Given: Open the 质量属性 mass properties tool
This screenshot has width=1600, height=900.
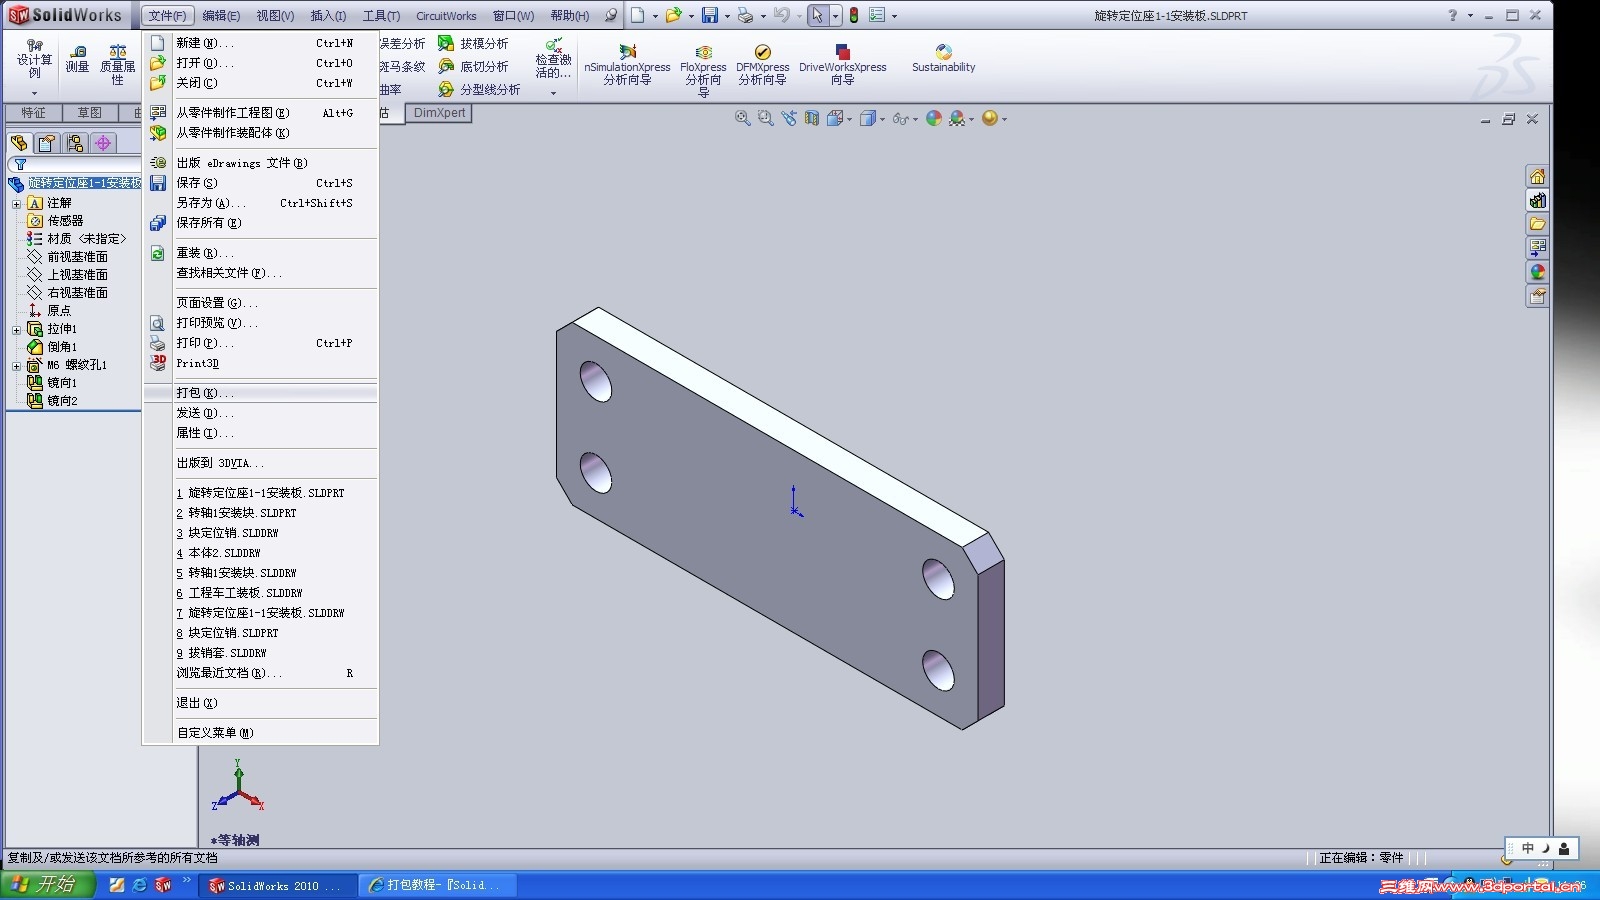Looking at the screenshot, I should (x=117, y=64).
